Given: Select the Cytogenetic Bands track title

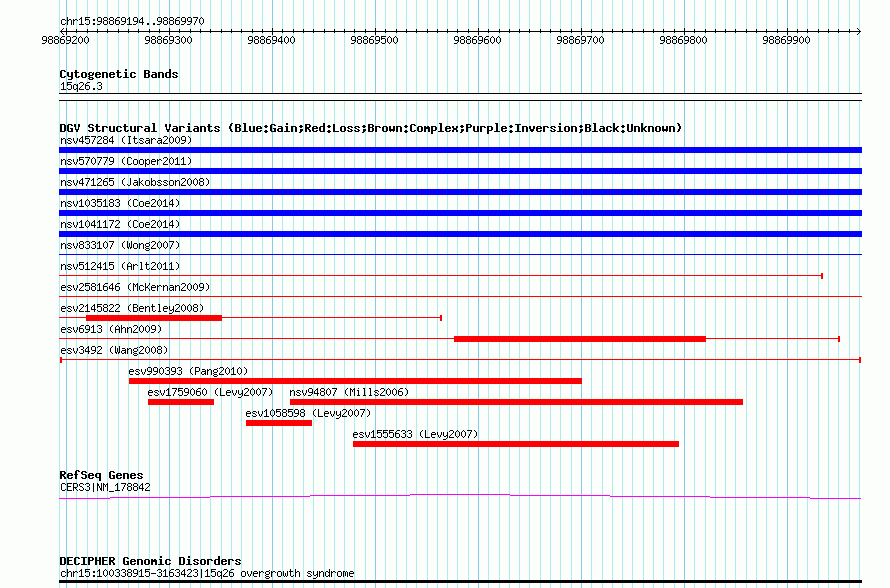Looking at the screenshot, I should click(119, 74).
